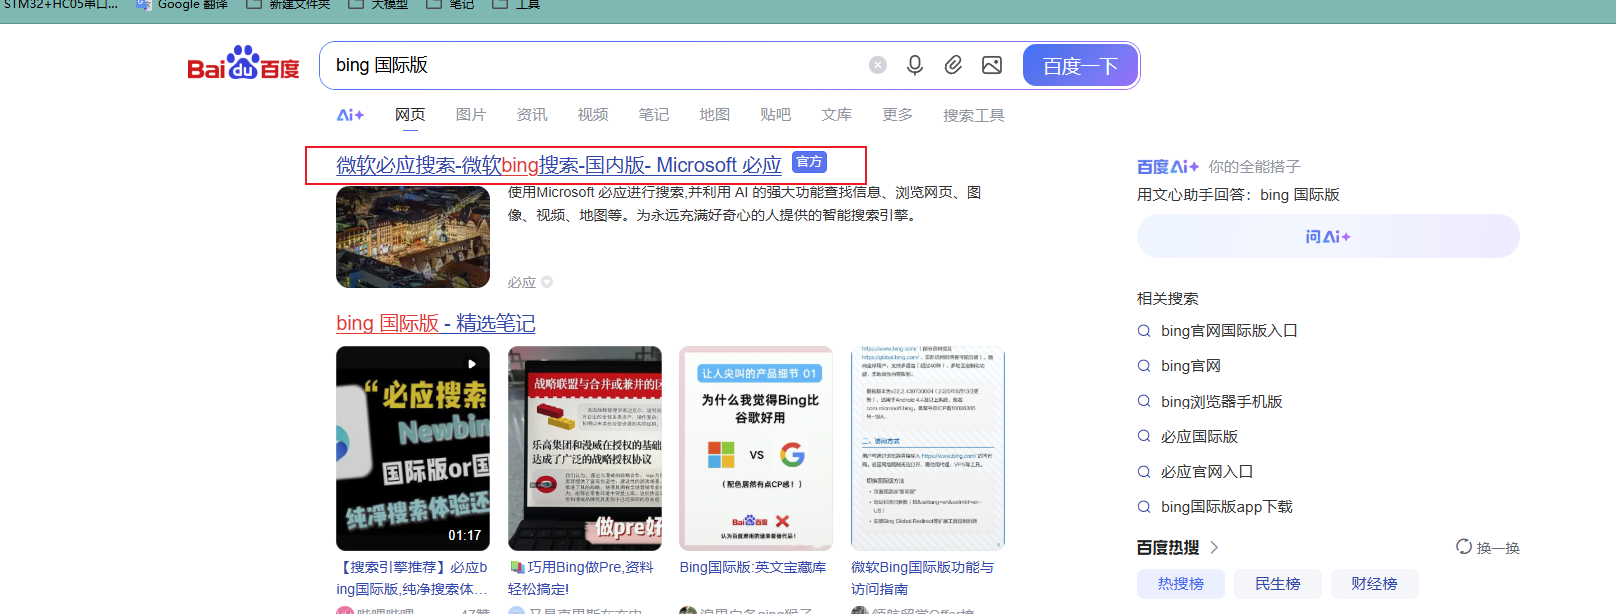
Task: Open 'bing 国际版 - 精选笔记' link
Action: (x=436, y=323)
